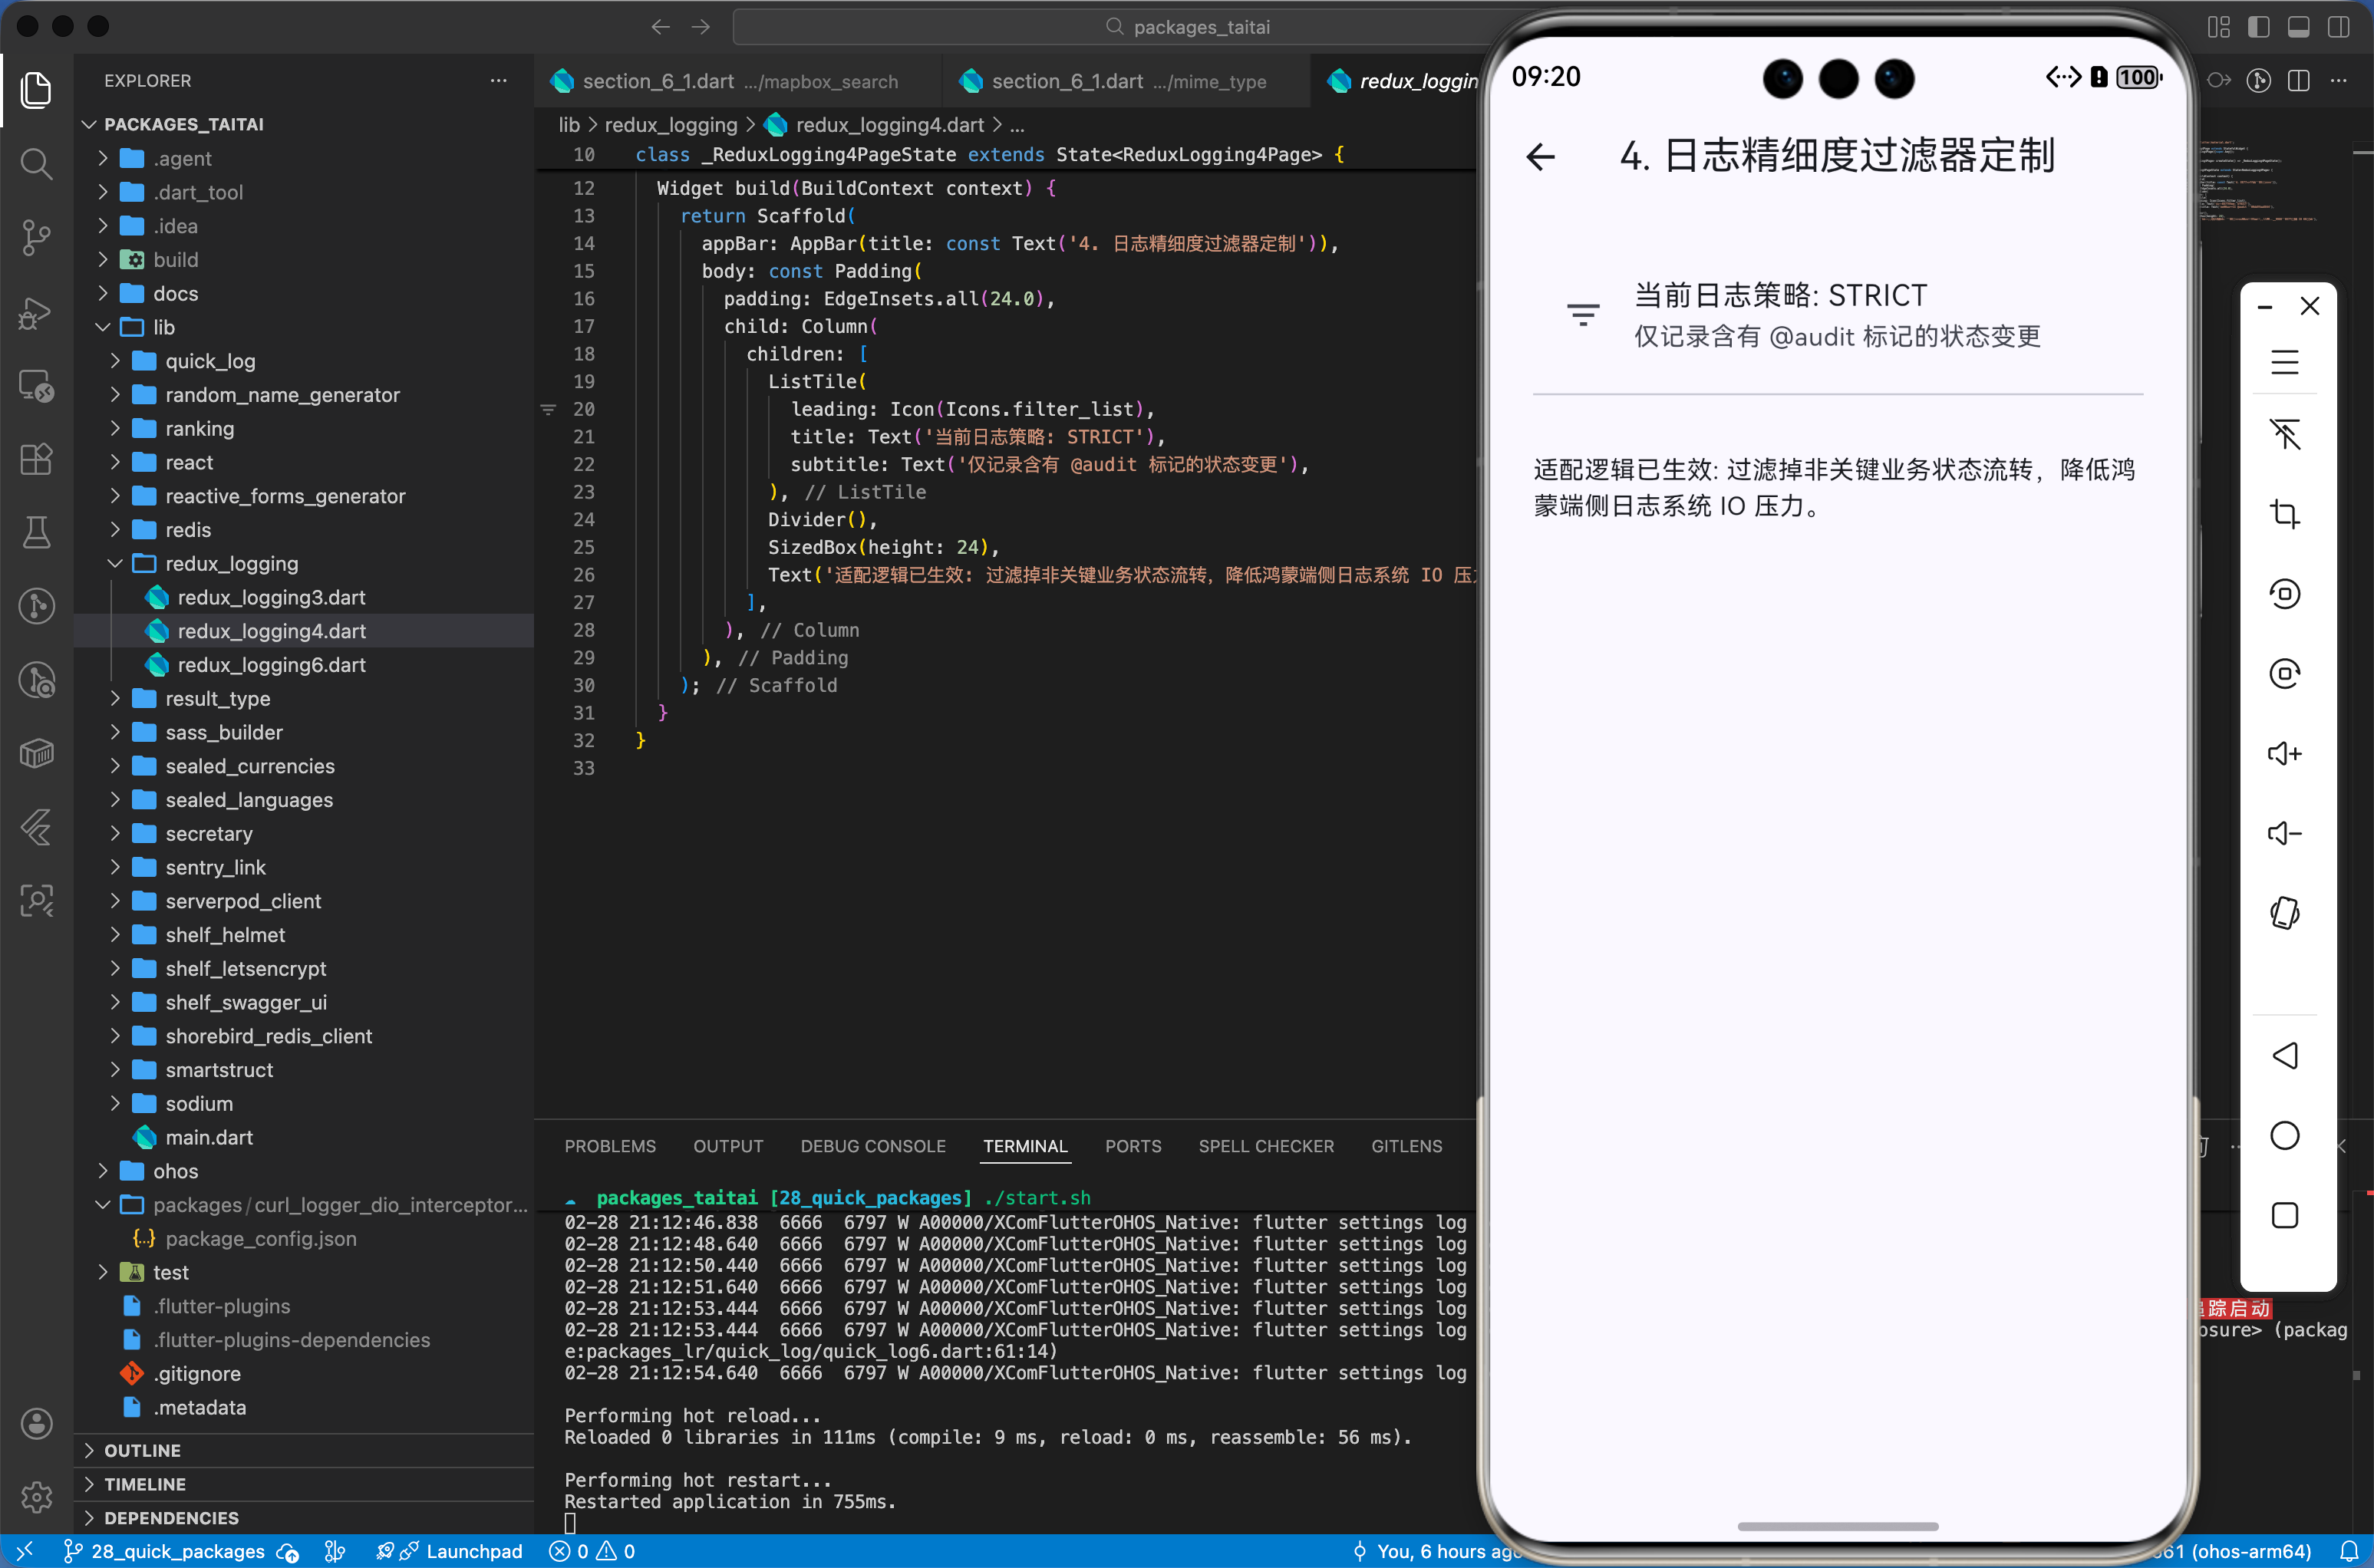This screenshot has height=1568, width=2374.
Task: Open the Search view in activity bar
Action: pos(36,163)
